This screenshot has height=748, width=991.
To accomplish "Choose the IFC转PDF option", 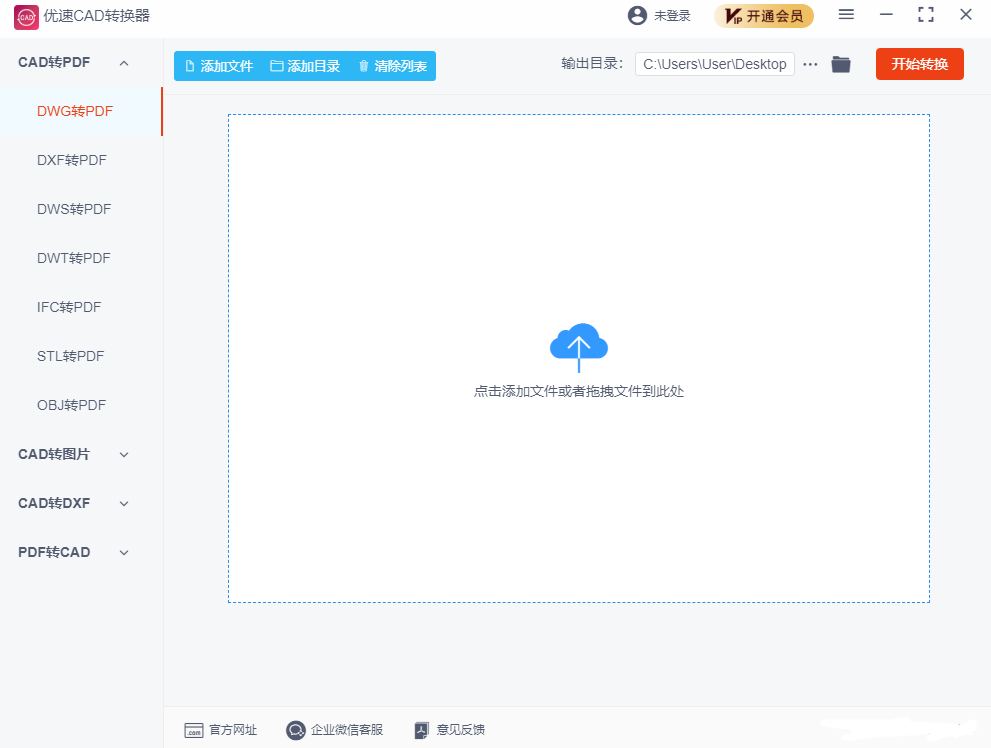I will pos(69,307).
